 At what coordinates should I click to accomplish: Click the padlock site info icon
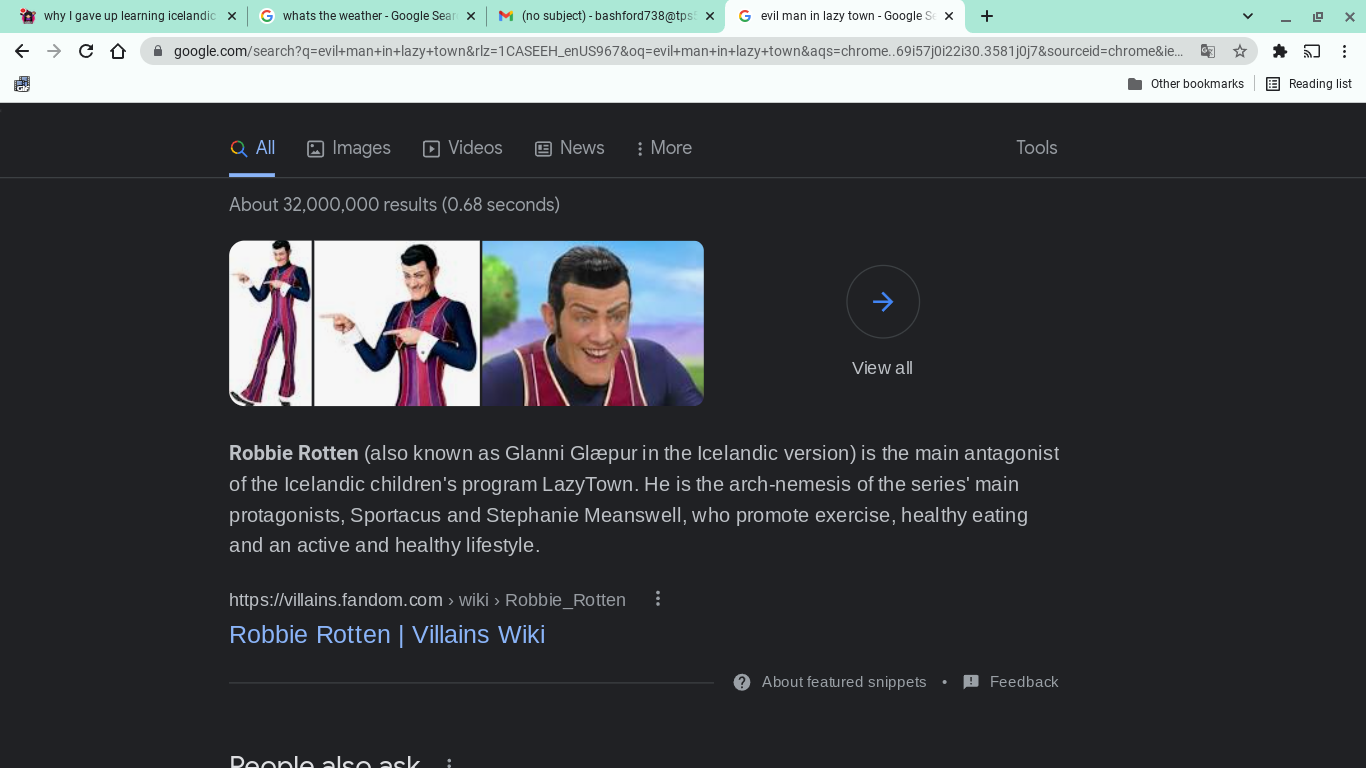tap(158, 51)
